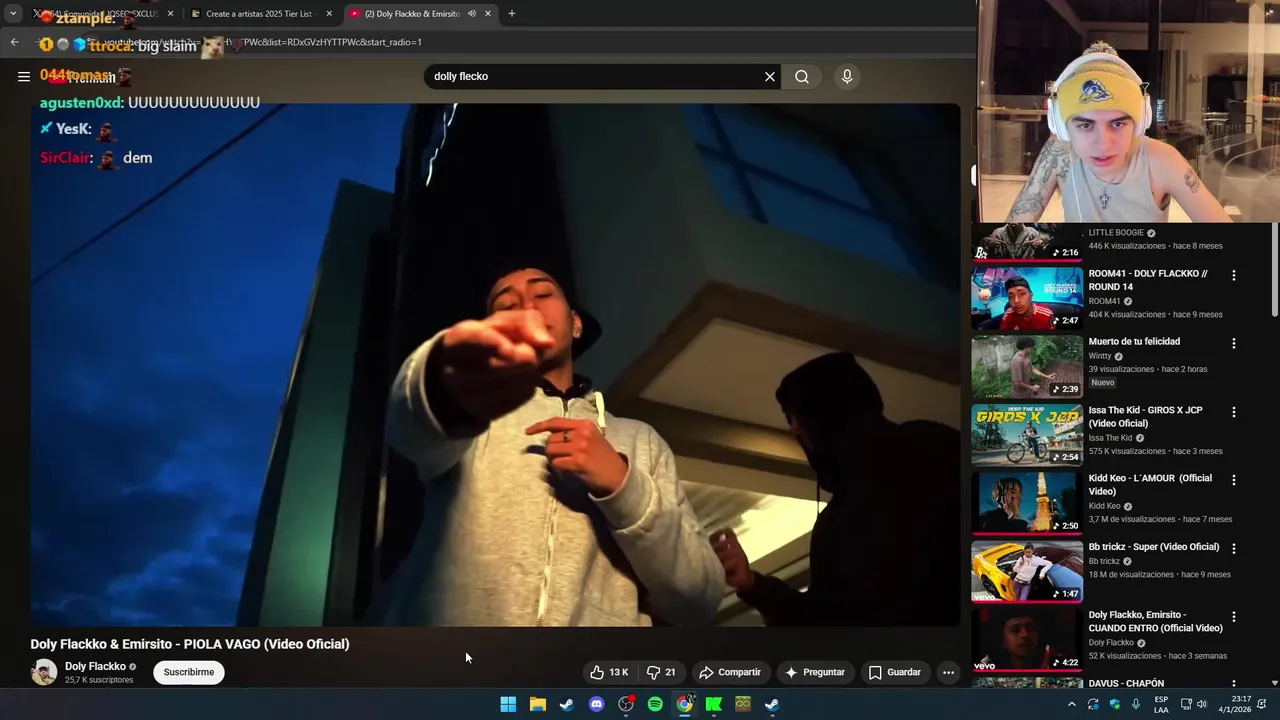Like the video with thumbs up
The width and height of the screenshot is (1280, 720).
tap(609, 672)
